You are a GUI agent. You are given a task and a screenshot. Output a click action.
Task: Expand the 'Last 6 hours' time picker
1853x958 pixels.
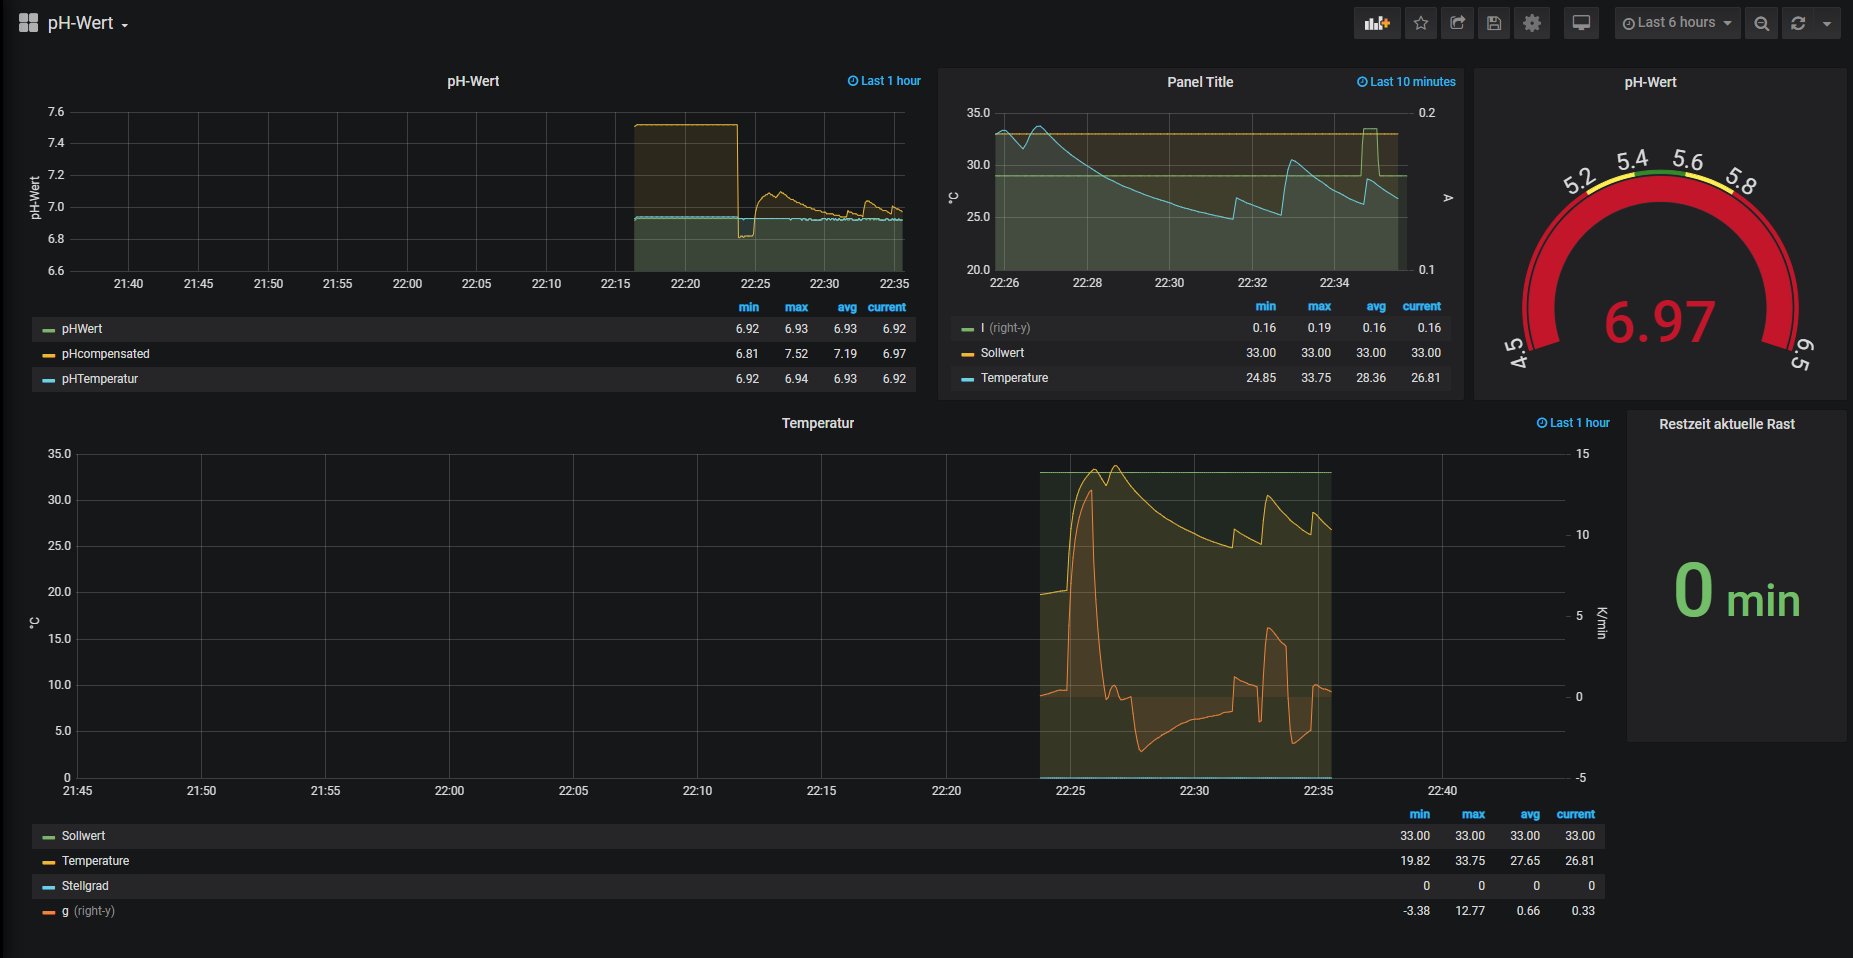pos(1677,23)
